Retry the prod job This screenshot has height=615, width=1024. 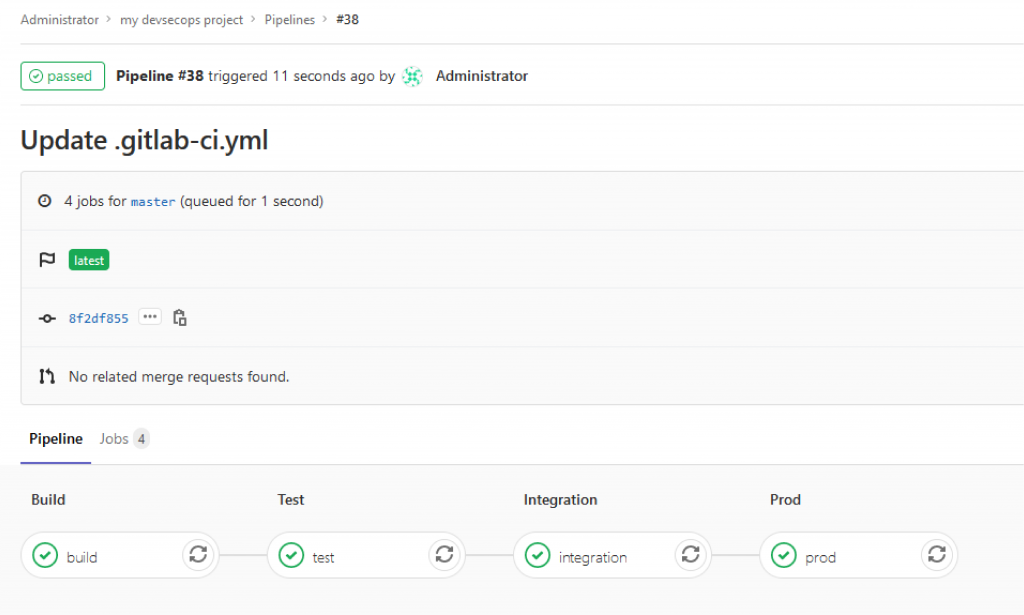(x=936, y=554)
